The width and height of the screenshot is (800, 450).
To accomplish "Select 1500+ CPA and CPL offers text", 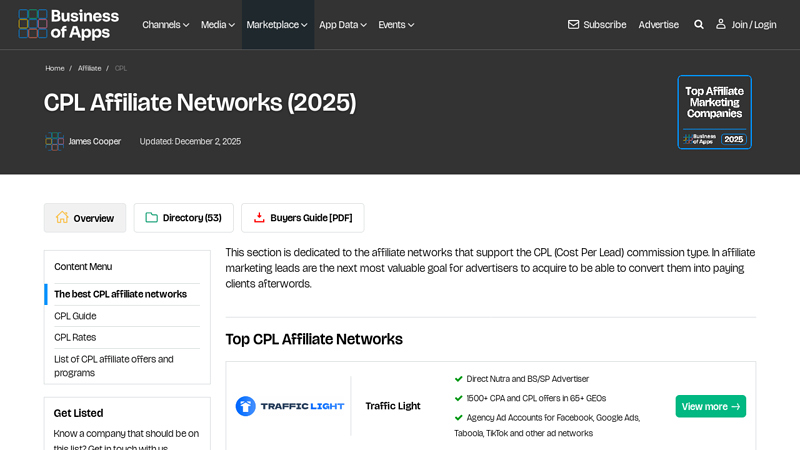I will pyautogui.click(x=536, y=398).
